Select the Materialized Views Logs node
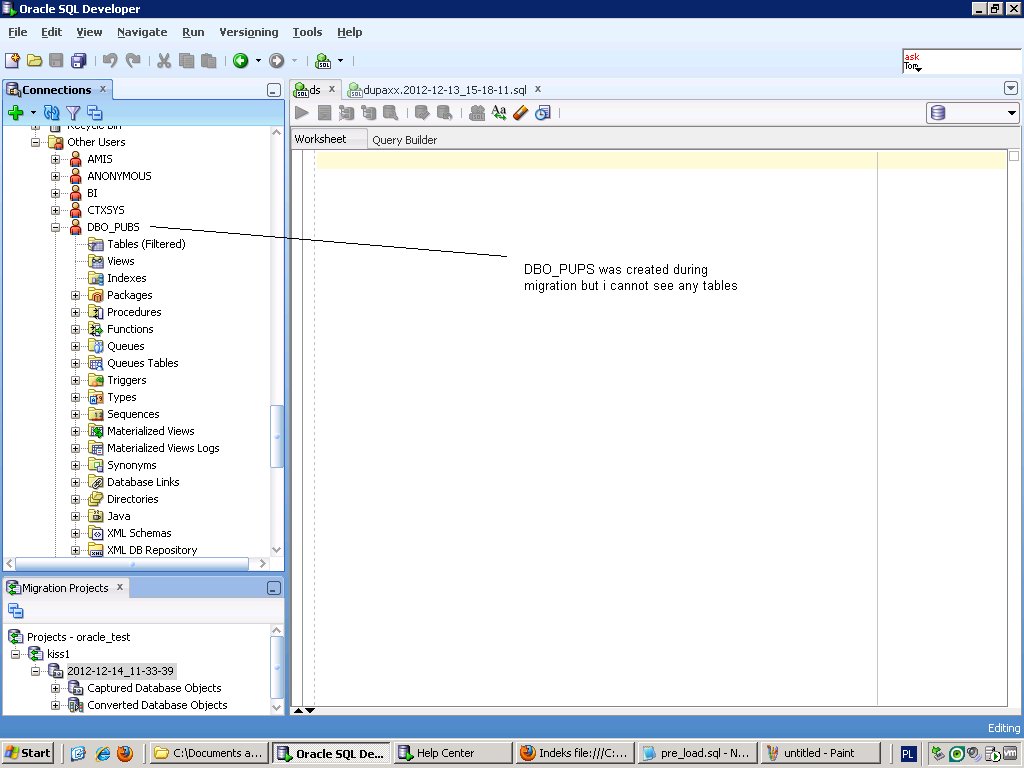Image resolution: width=1024 pixels, height=768 pixels. click(163, 448)
